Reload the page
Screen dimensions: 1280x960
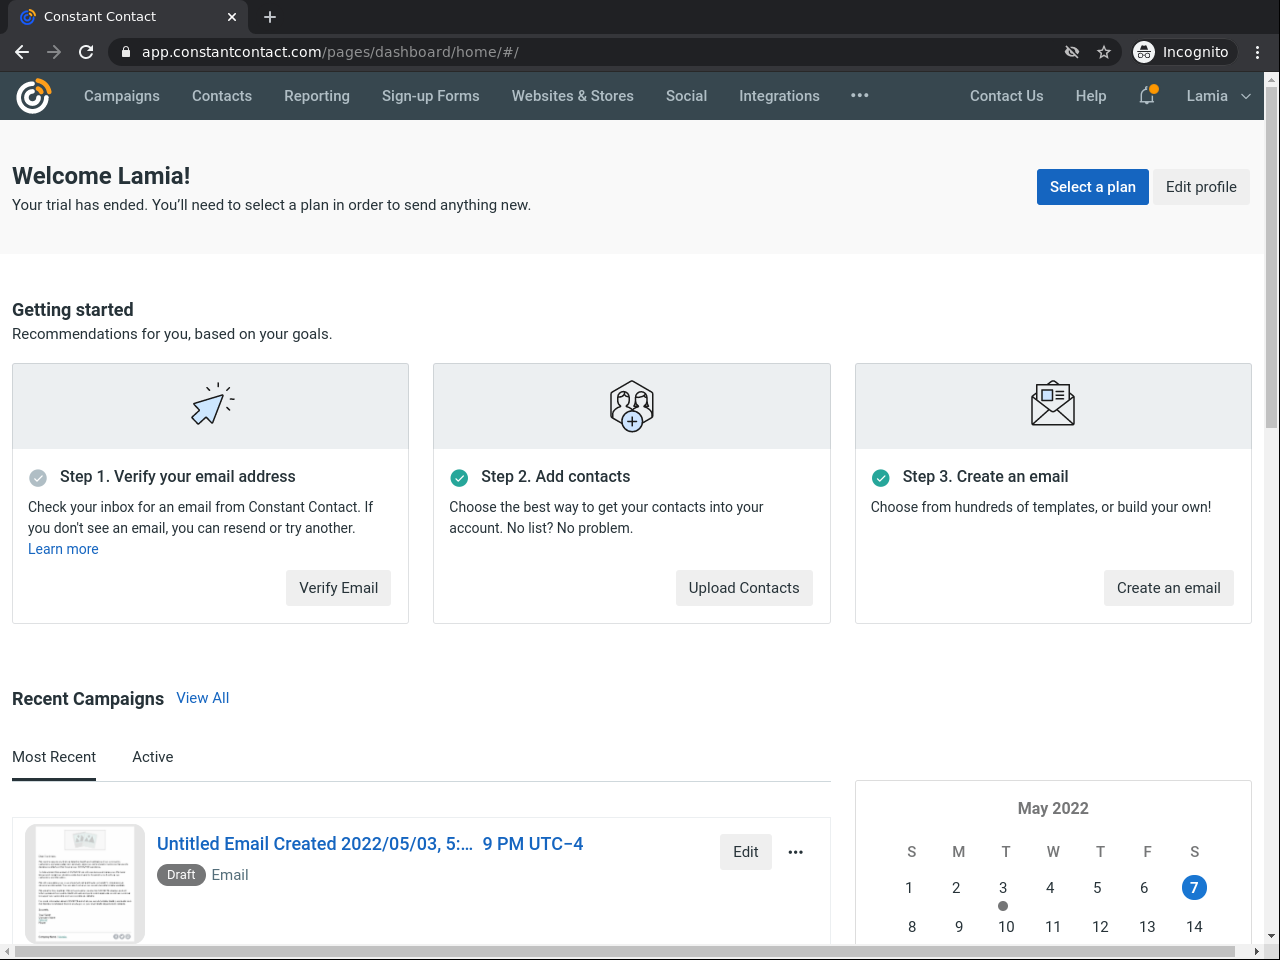click(x=86, y=52)
